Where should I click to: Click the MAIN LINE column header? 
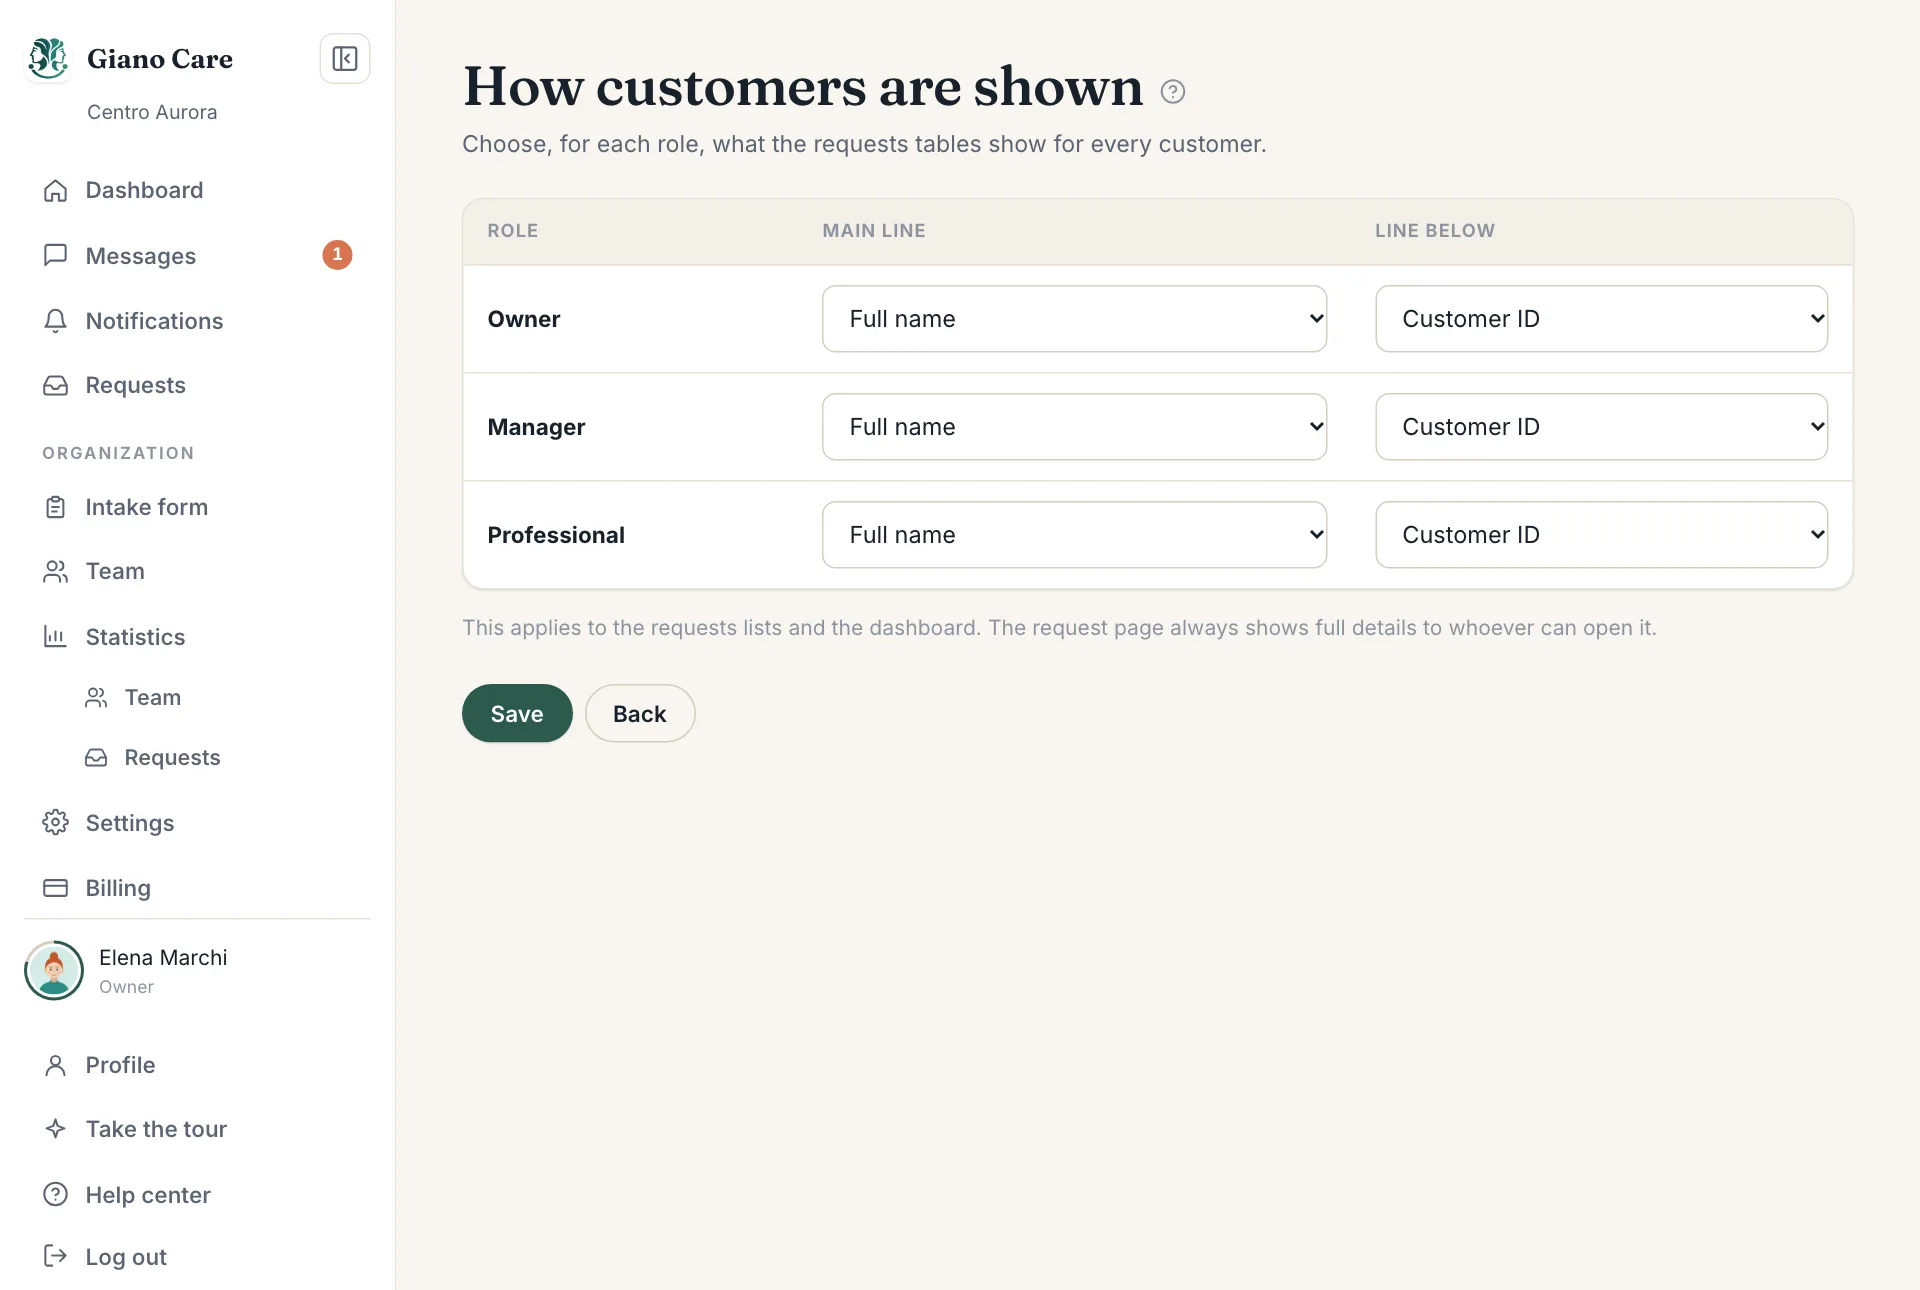coord(874,231)
